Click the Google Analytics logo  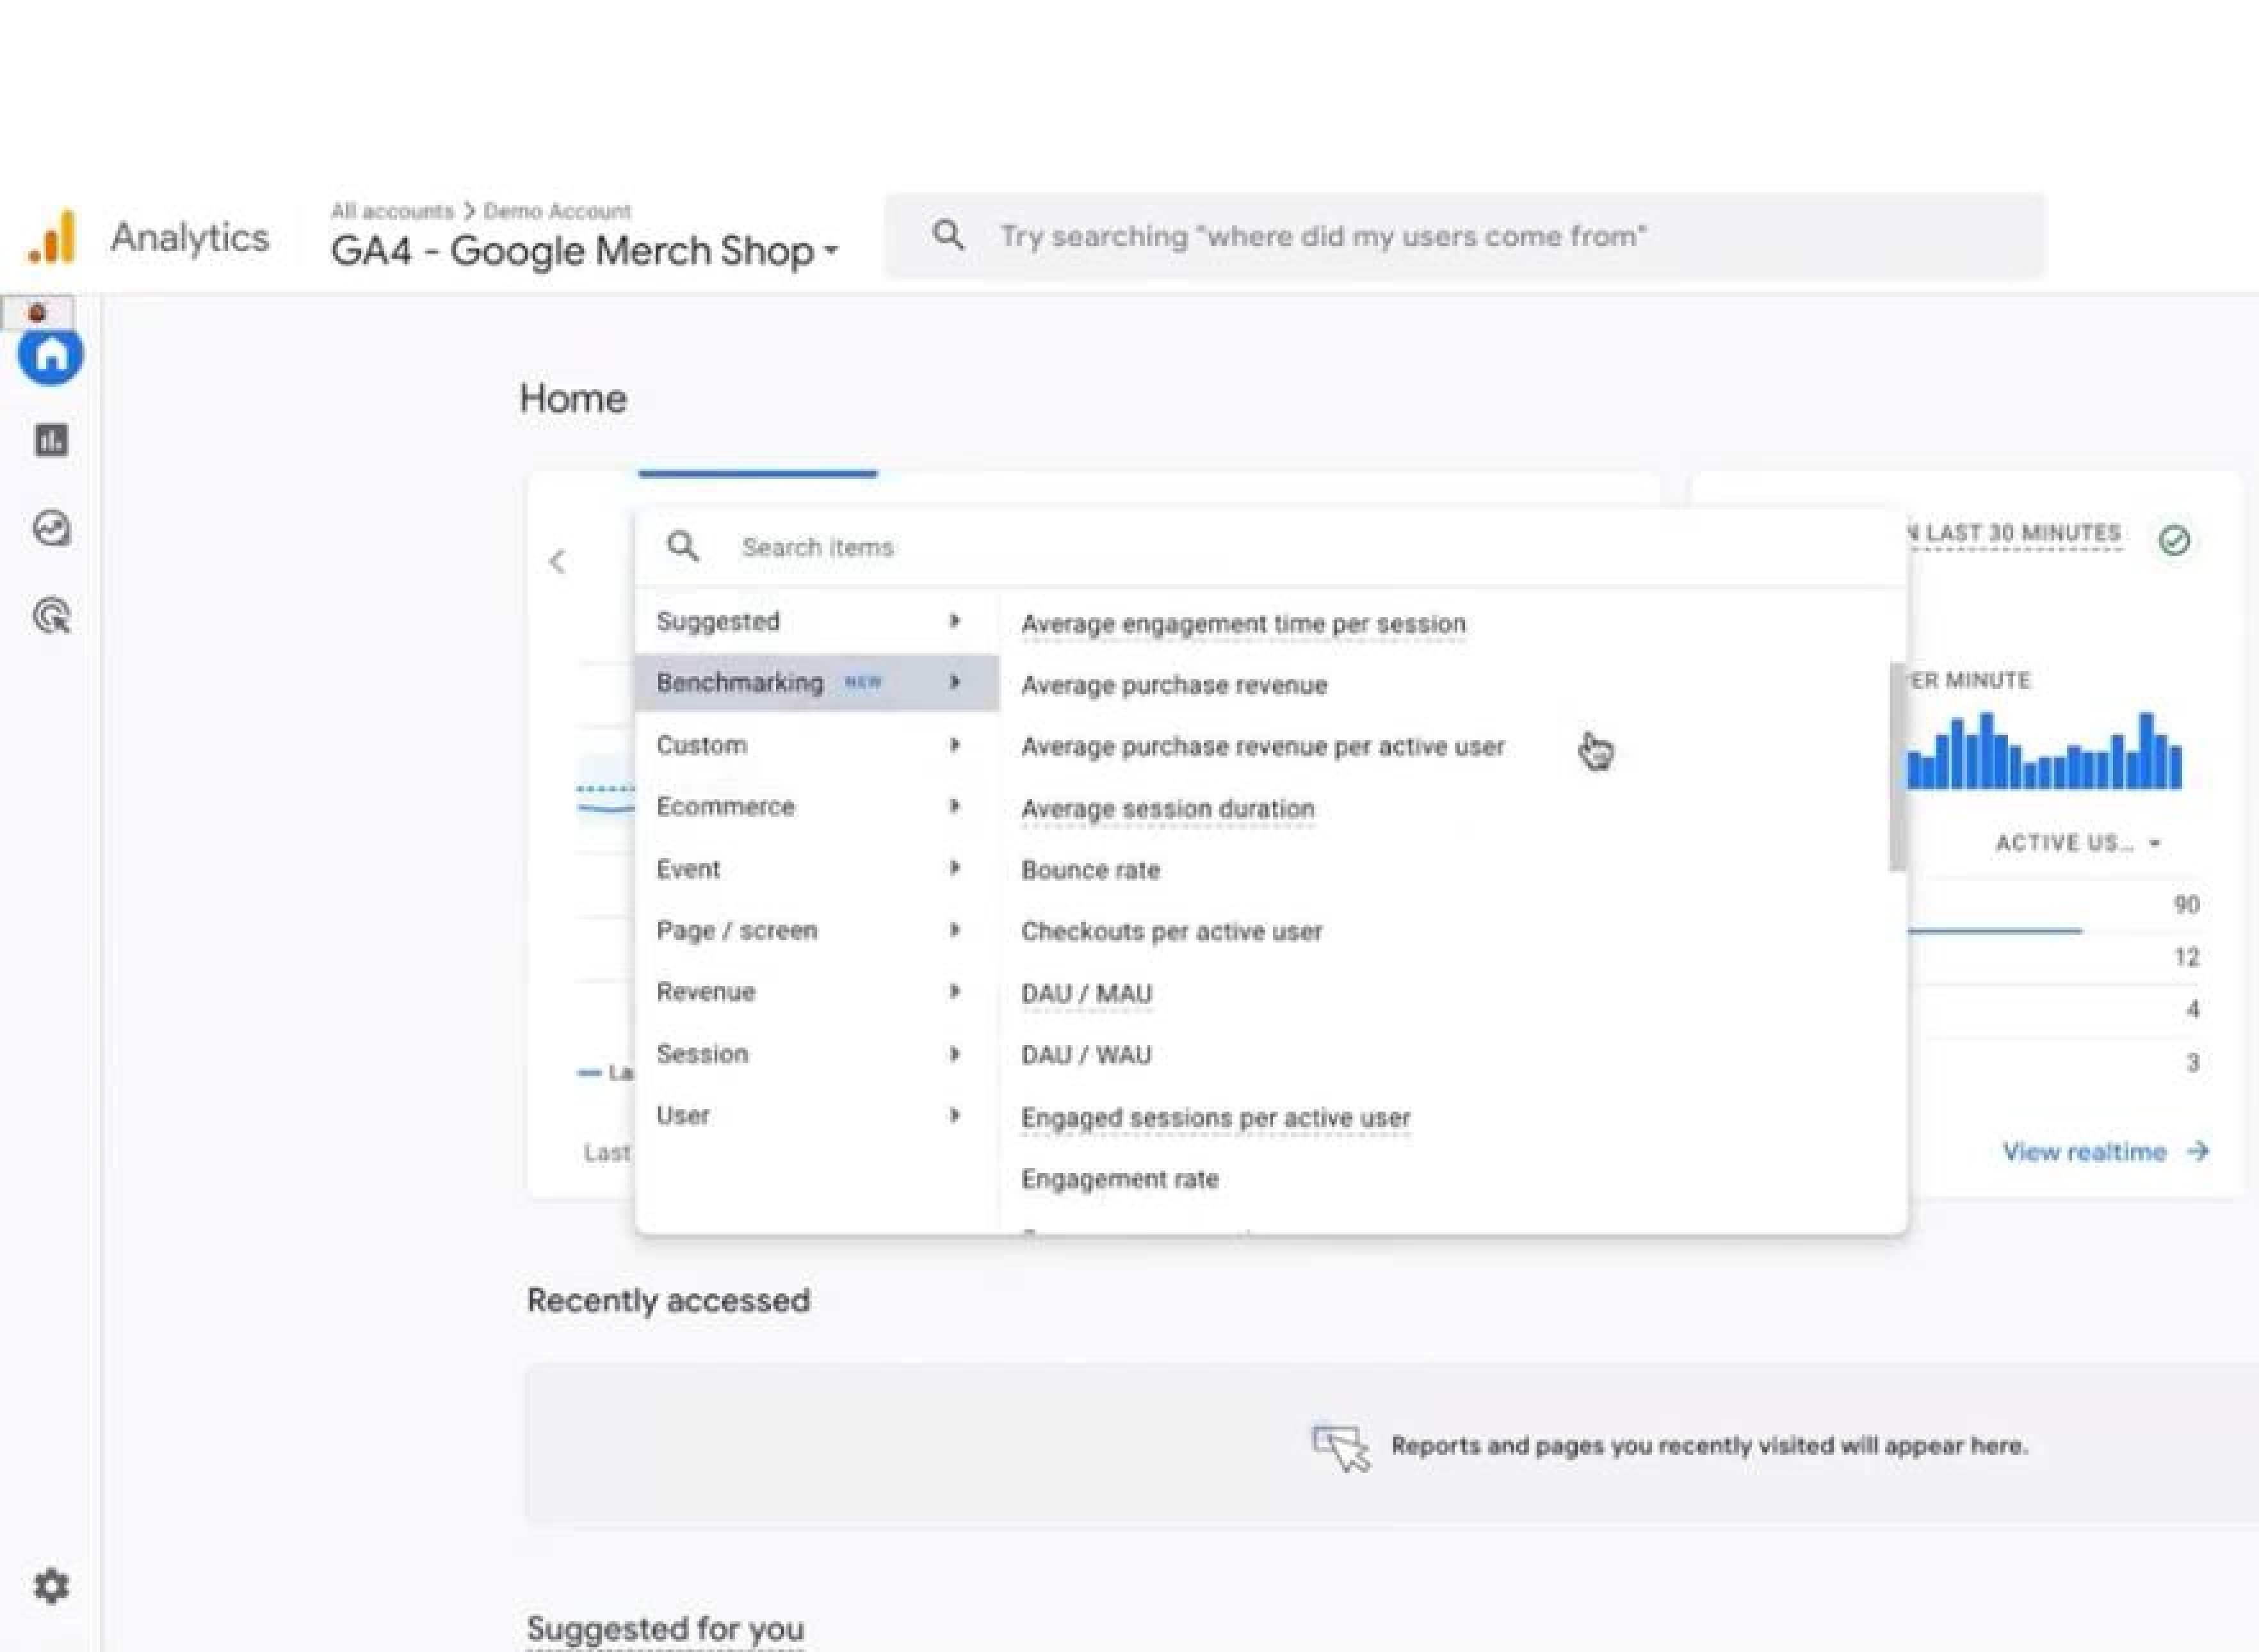[x=52, y=237]
